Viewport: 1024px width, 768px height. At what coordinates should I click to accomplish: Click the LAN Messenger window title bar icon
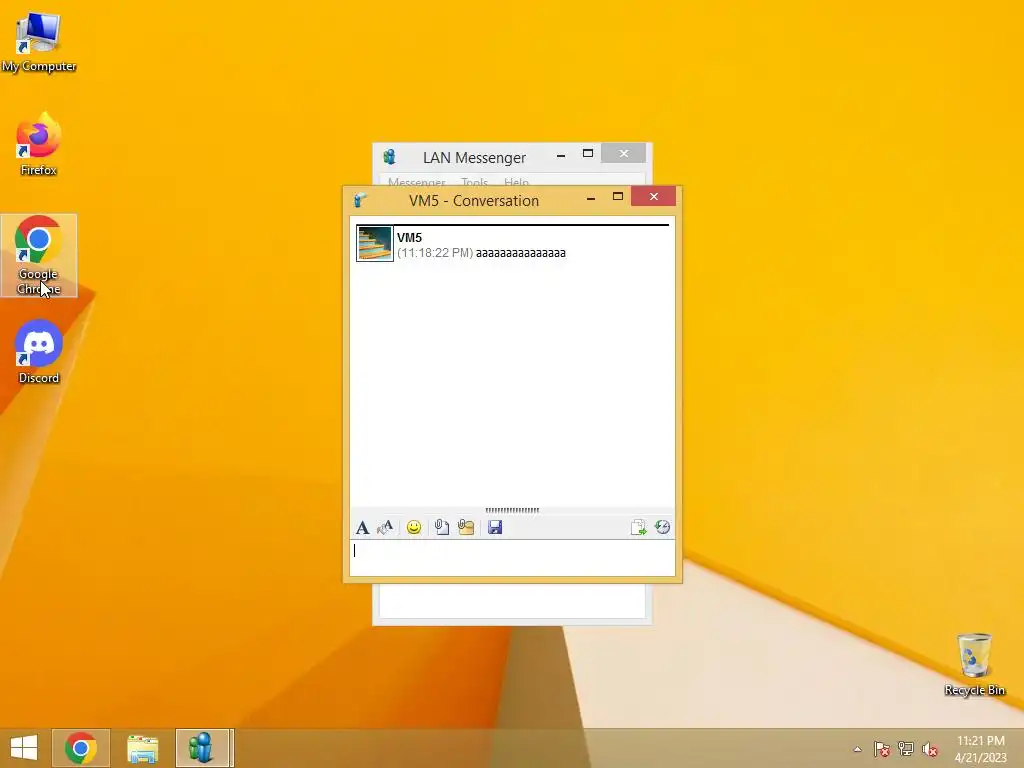[x=390, y=157]
